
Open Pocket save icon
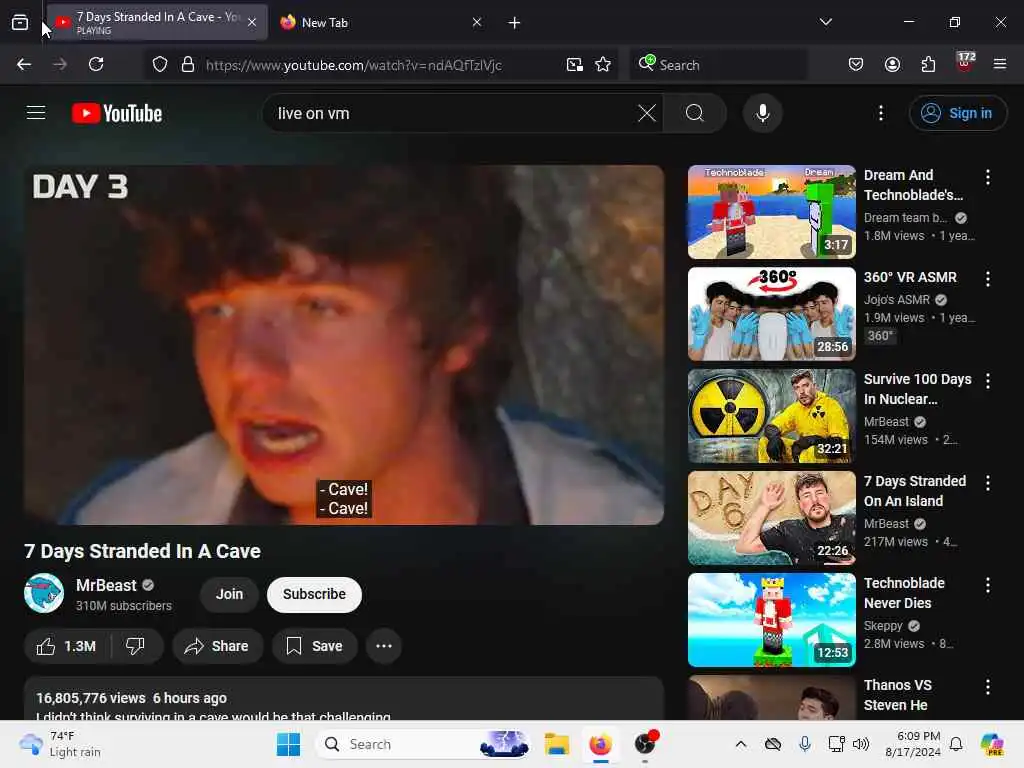coord(856,64)
